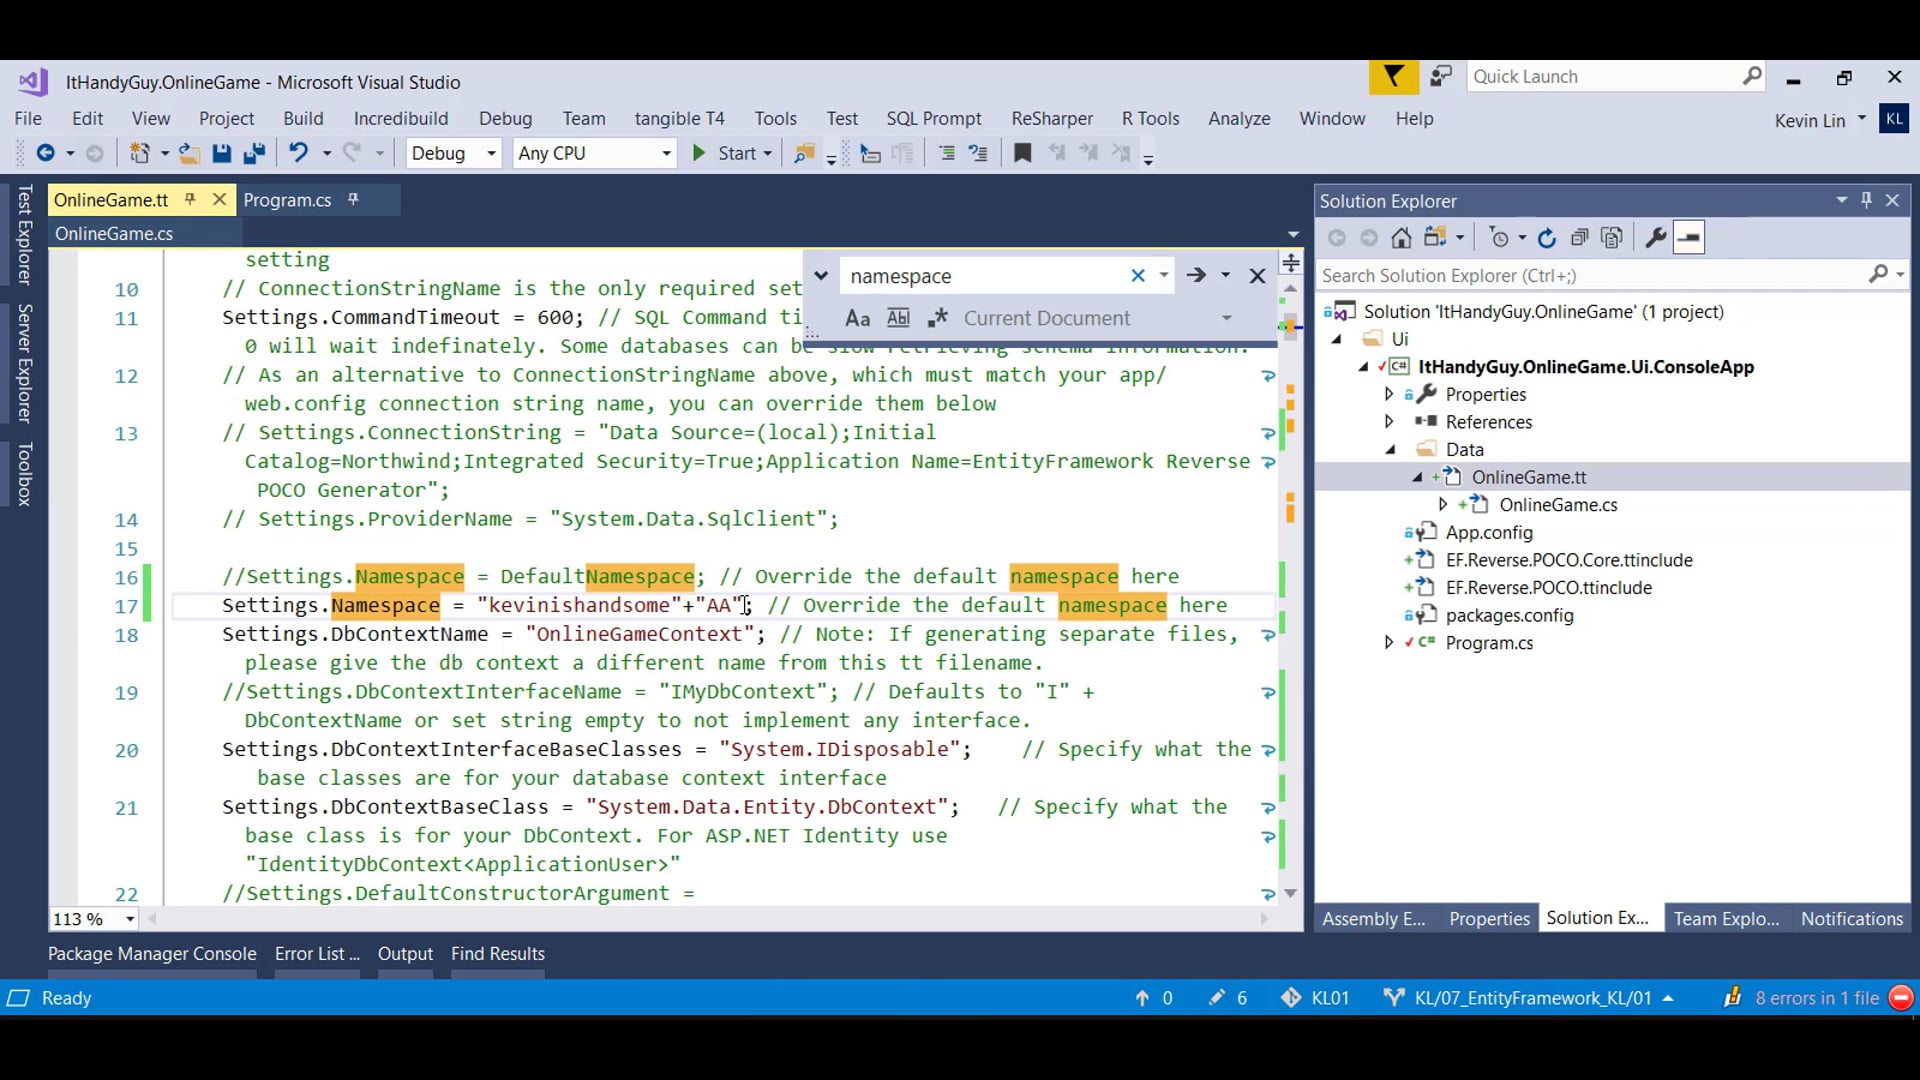Viewport: 1920px width, 1080px height.
Task: Click the Save All toolbar icon
Action: pos(254,153)
